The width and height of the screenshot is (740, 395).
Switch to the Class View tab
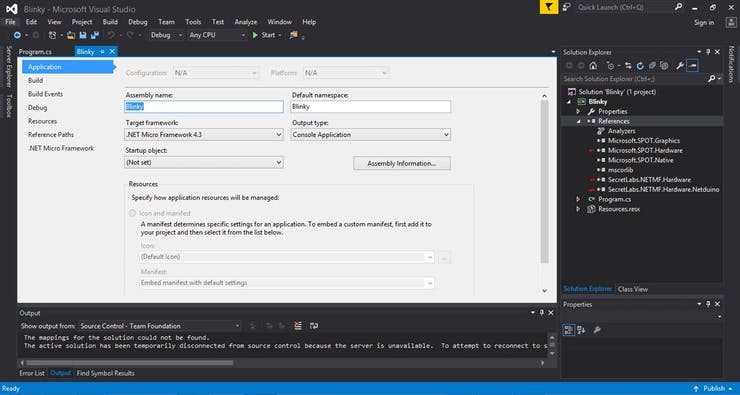pos(633,289)
